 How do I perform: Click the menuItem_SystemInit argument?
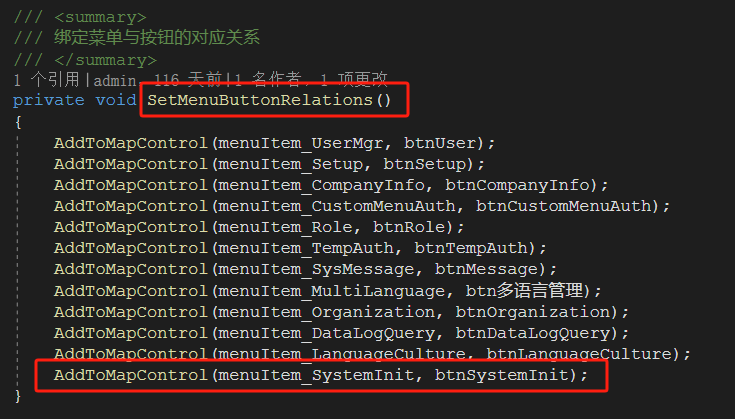click(316, 375)
